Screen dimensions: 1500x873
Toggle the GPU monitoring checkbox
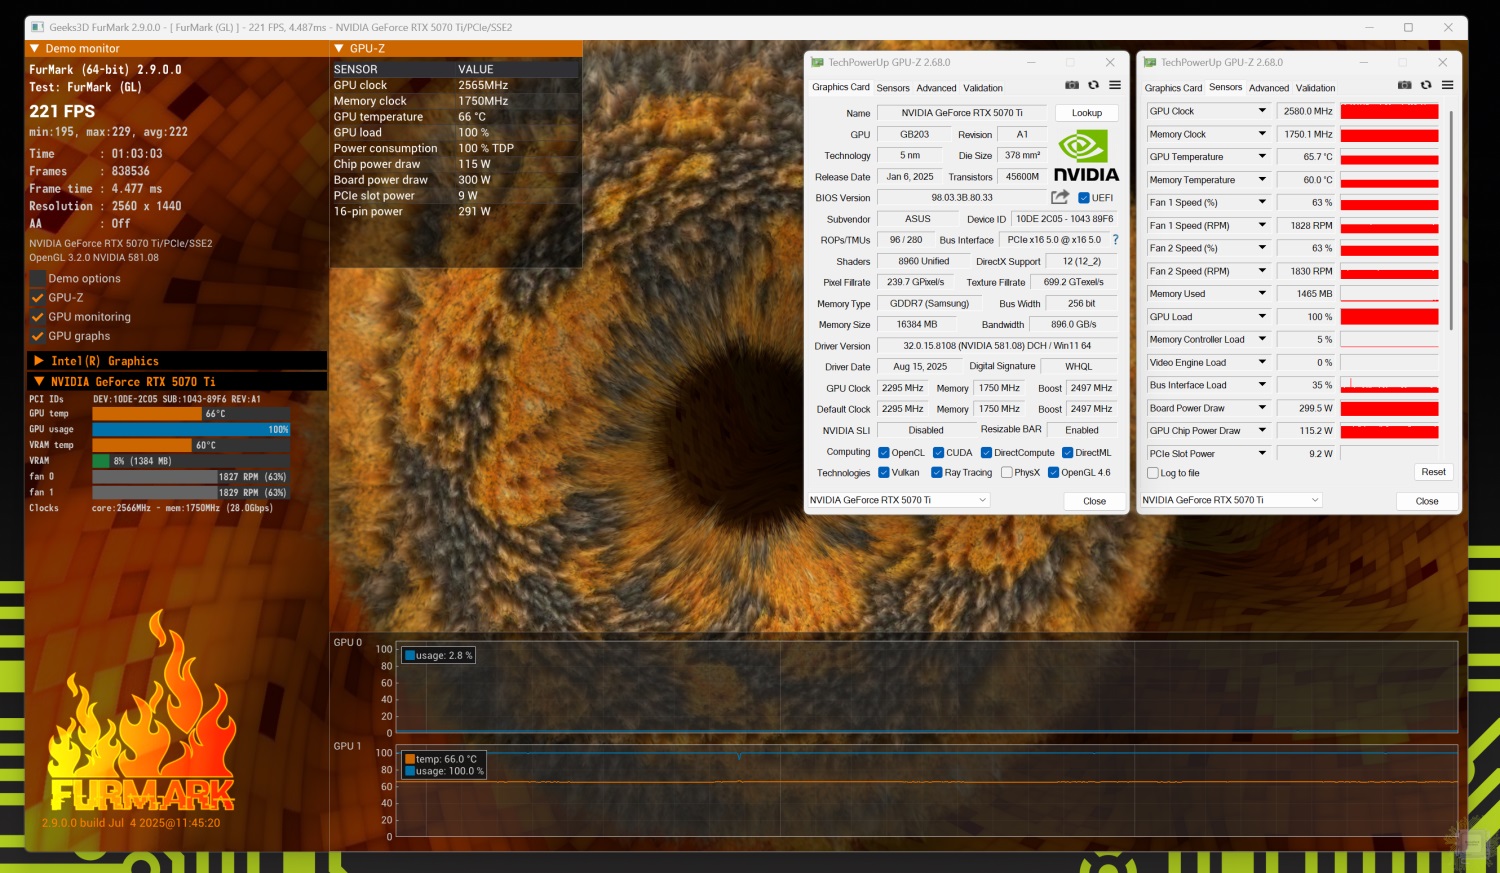pyautogui.click(x=38, y=317)
